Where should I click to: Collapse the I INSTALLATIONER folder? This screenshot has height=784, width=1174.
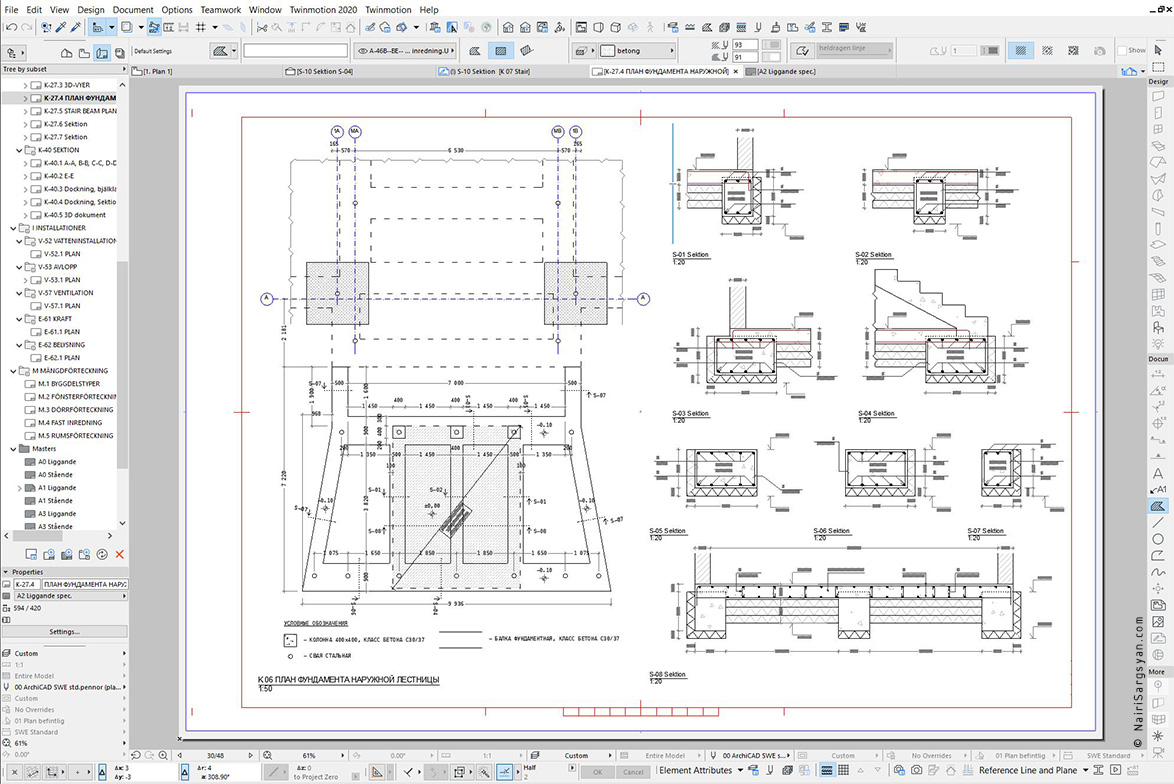point(13,228)
